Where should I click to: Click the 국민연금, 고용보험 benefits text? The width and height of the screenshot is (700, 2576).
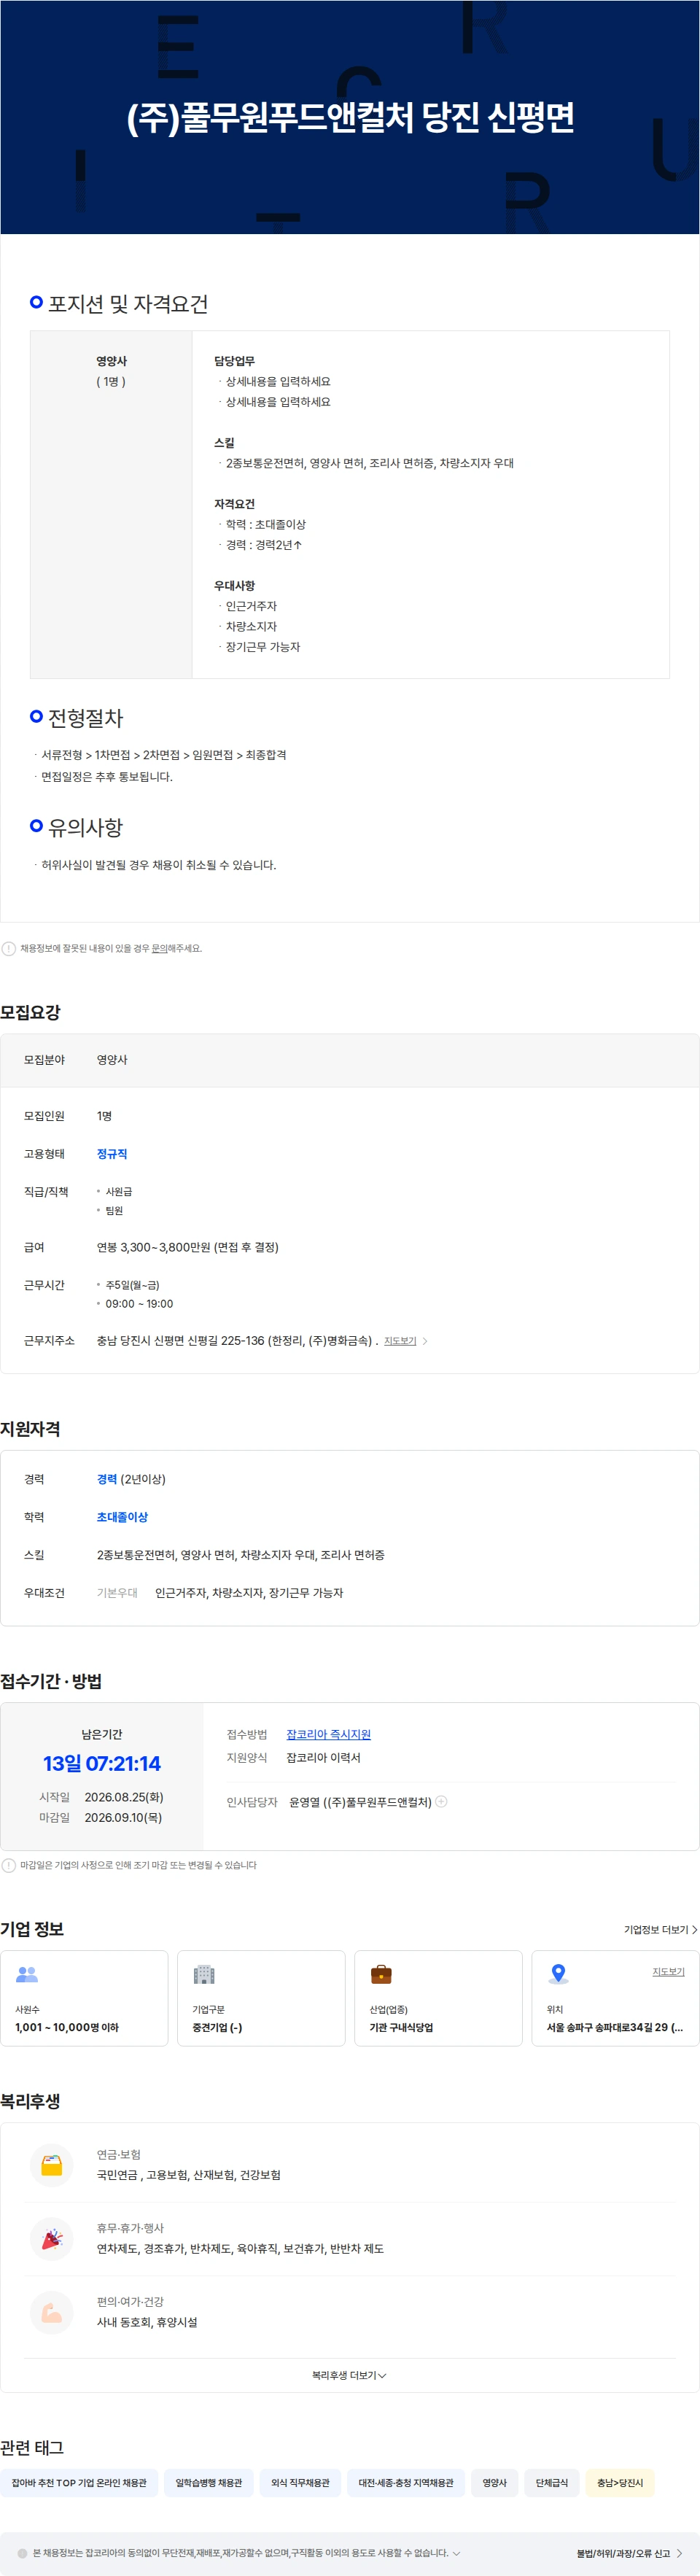(x=188, y=2175)
